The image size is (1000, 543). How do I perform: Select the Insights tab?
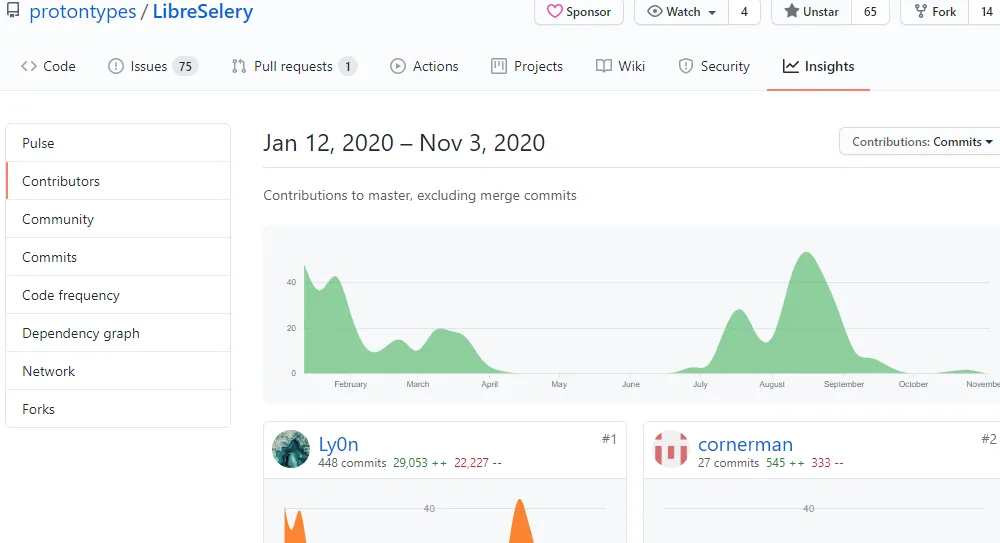[x=818, y=66]
